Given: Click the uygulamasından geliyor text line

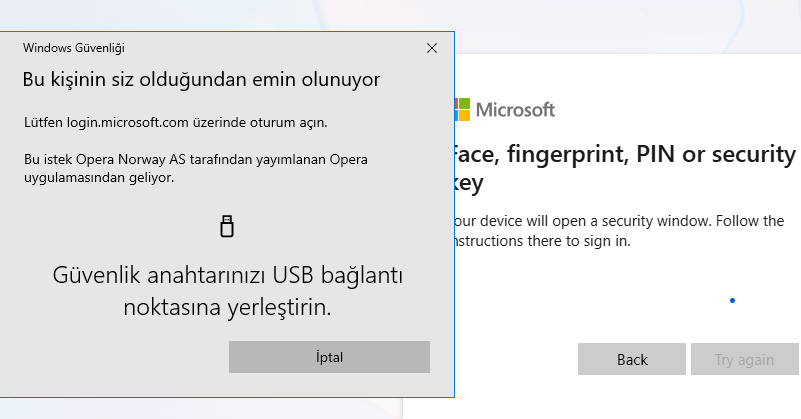Looking at the screenshot, I should point(99,178).
